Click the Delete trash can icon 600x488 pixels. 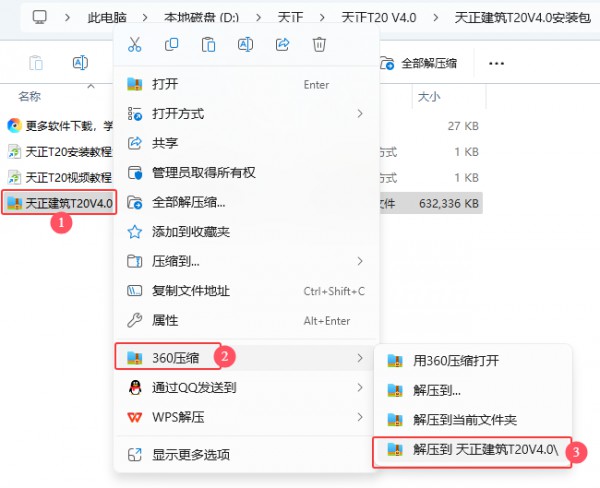pos(319,44)
